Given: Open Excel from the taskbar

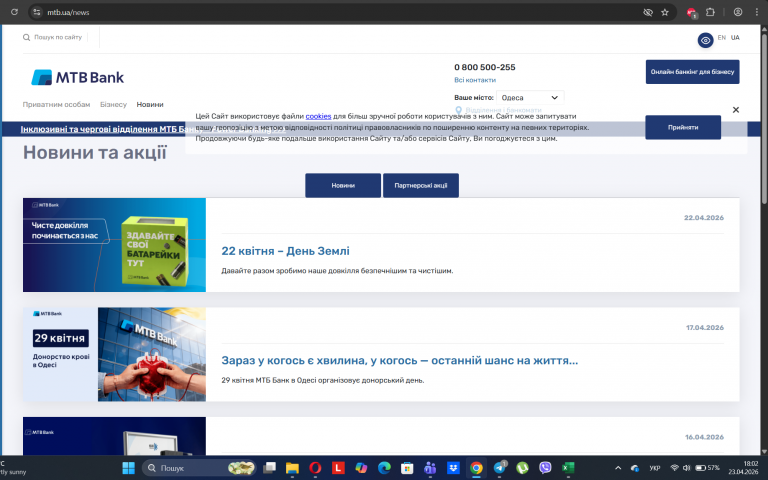Looking at the screenshot, I should 568,468.
